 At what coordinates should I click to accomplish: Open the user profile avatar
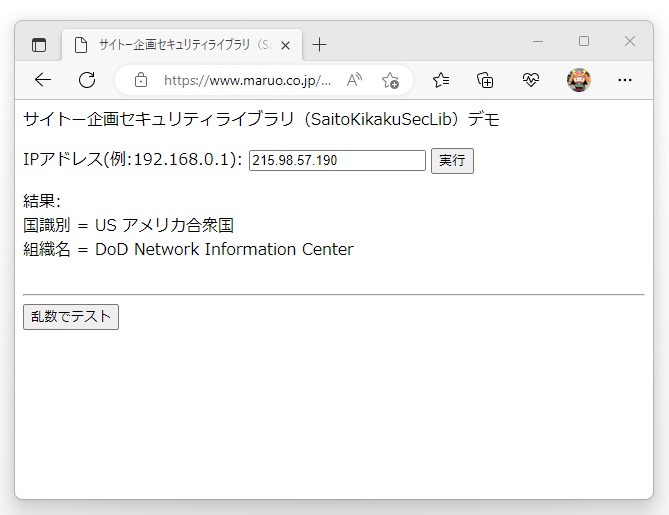pyautogui.click(x=579, y=80)
